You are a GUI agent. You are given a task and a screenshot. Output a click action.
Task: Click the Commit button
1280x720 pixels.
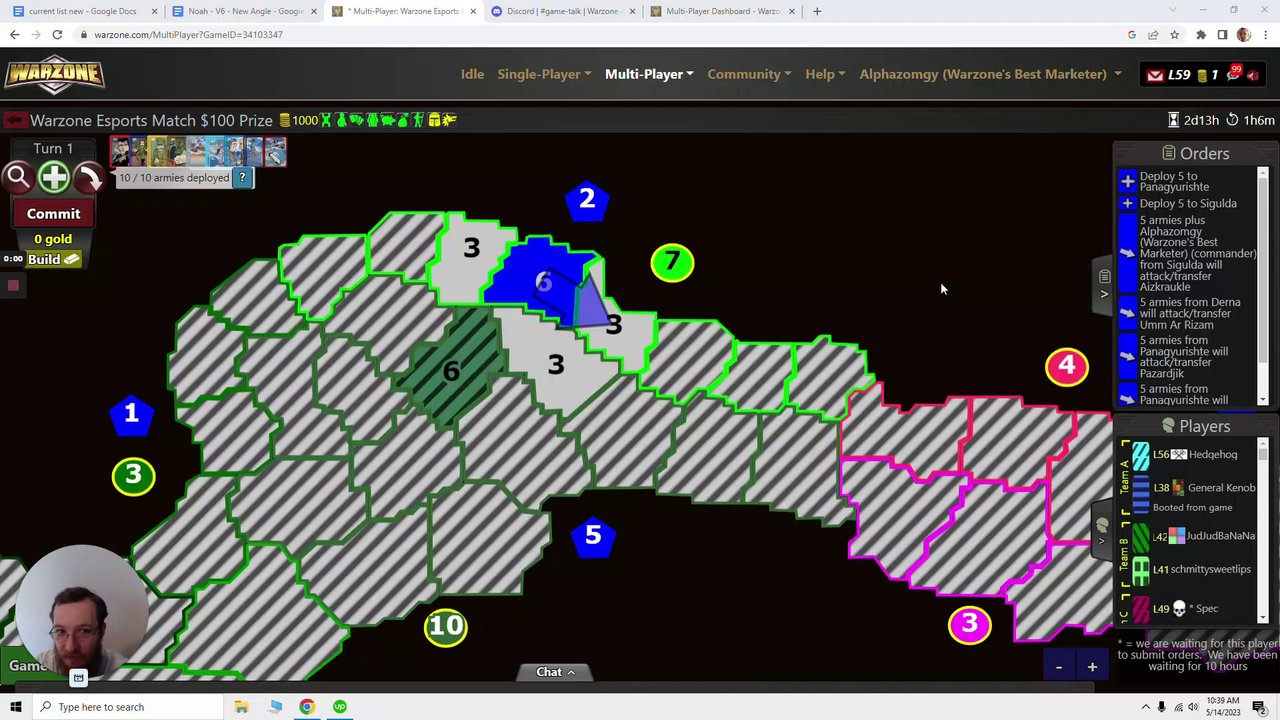pyautogui.click(x=54, y=213)
